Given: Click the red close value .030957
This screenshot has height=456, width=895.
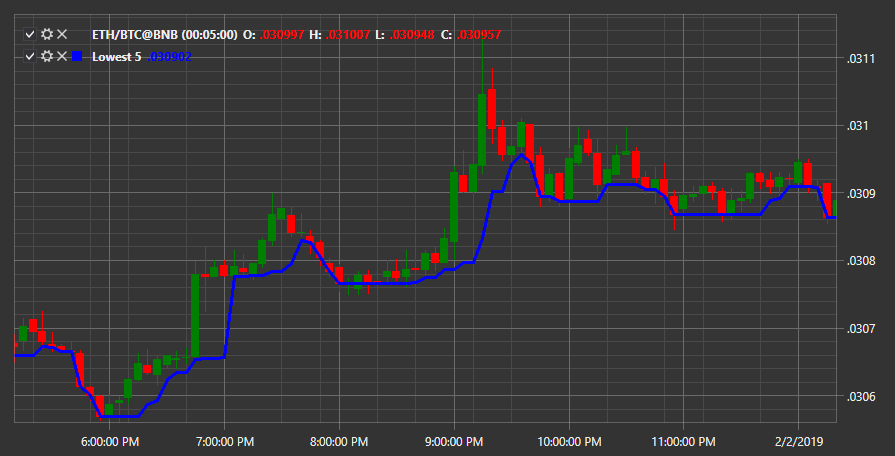Looking at the screenshot, I should pos(479,35).
